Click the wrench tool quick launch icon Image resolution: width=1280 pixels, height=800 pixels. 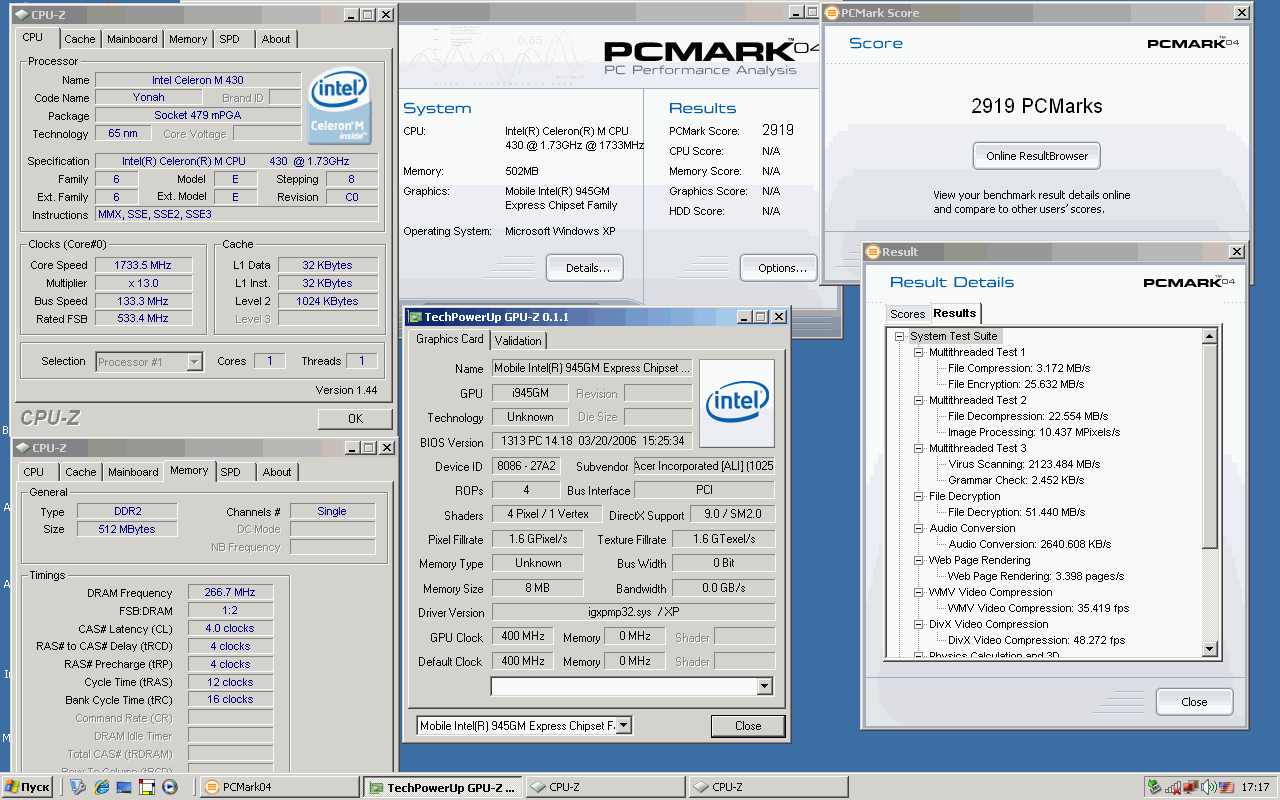[79, 787]
